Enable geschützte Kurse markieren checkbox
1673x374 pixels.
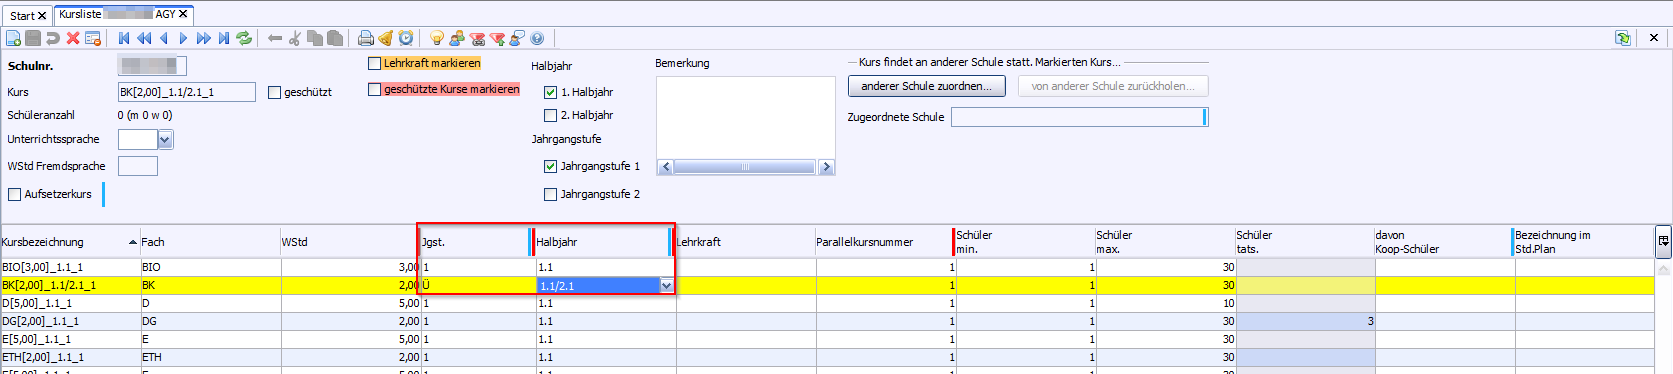(x=374, y=89)
